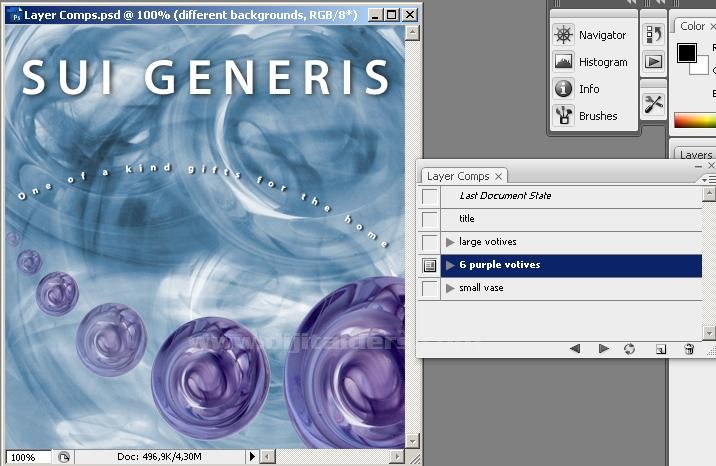Select the Last Document State row
The width and height of the screenshot is (716, 466).
(x=571, y=197)
